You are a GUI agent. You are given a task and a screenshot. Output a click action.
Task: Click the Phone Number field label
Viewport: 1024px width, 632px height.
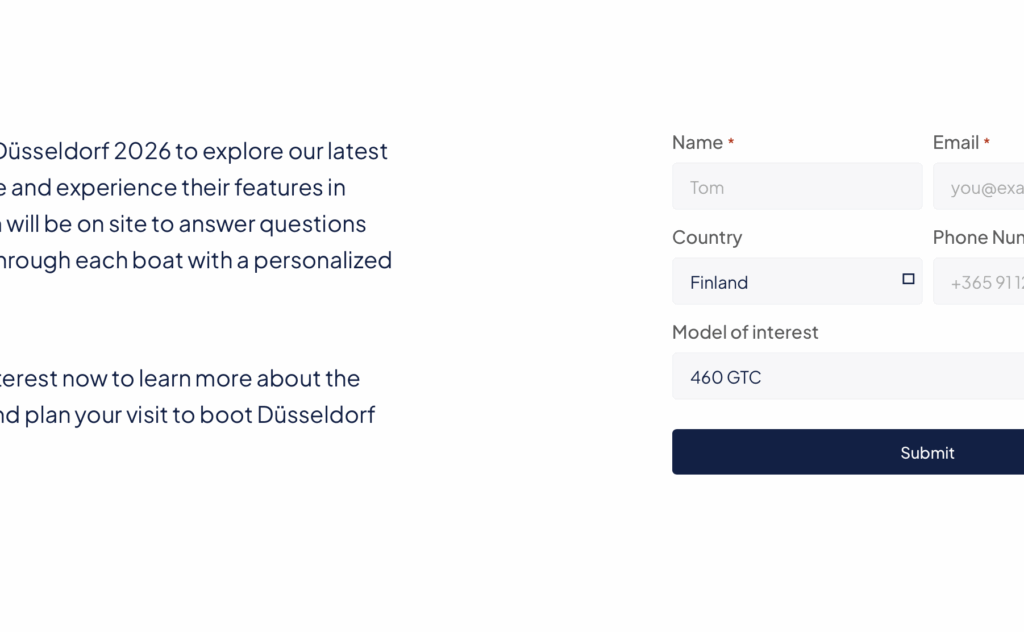click(x=978, y=237)
